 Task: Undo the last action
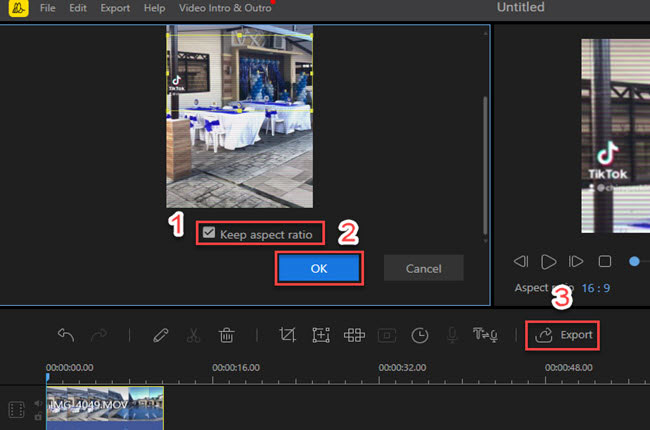click(x=66, y=335)
